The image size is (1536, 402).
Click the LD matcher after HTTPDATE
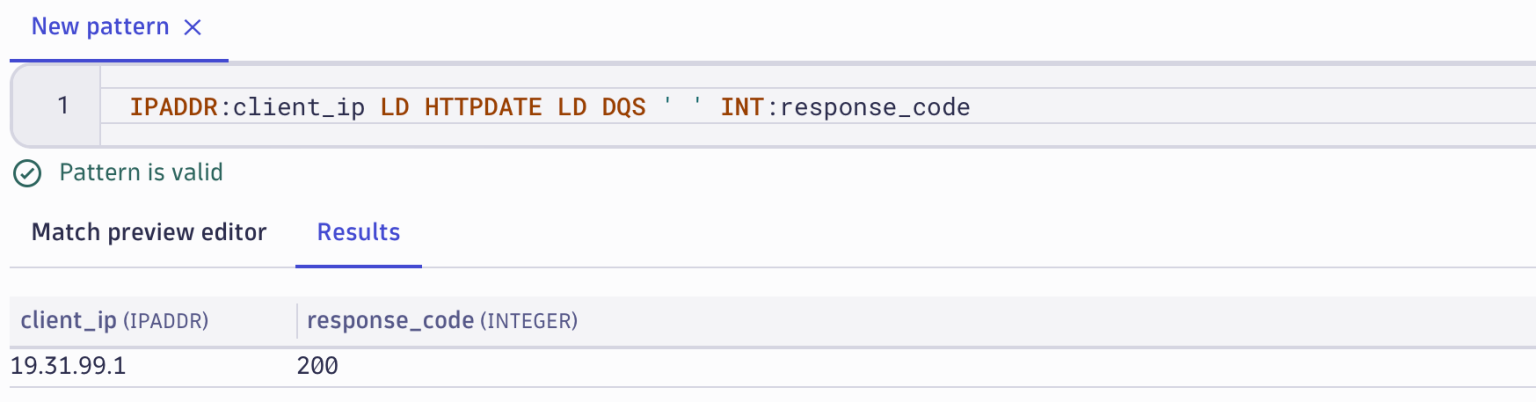pos(573,106)
